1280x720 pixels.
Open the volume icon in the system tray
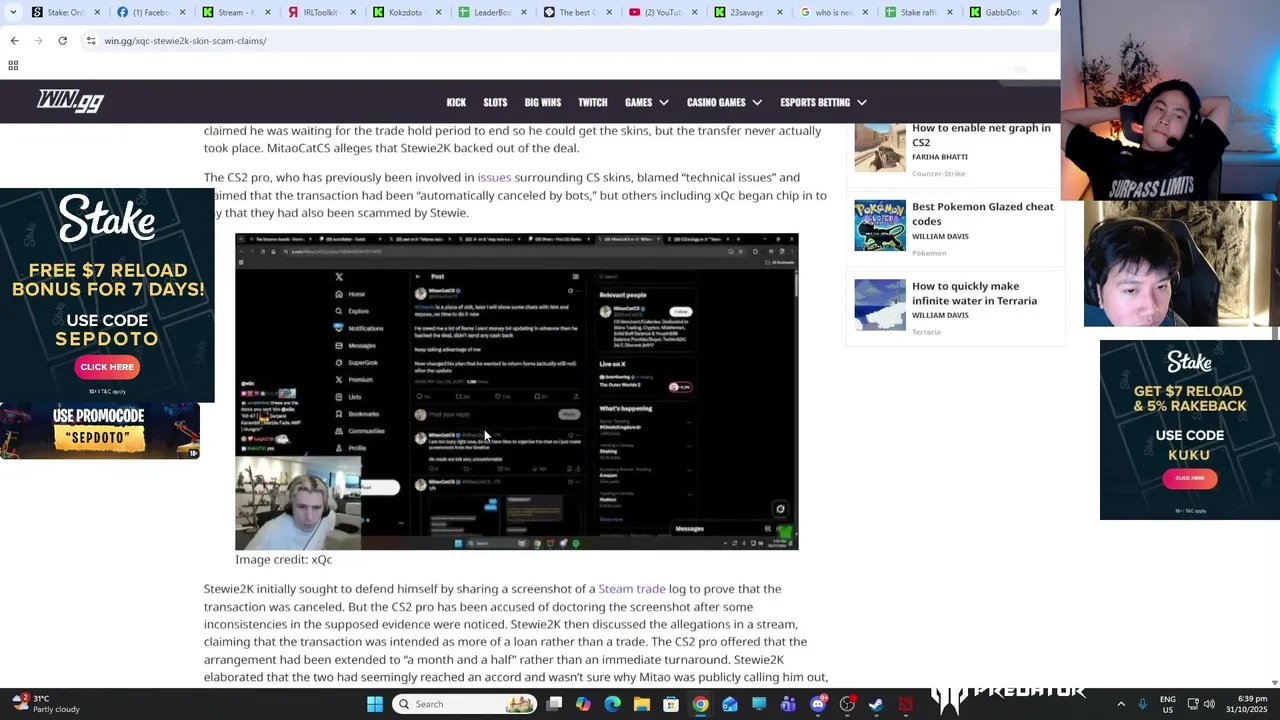pyautogui.click(x=1209, y=704)
